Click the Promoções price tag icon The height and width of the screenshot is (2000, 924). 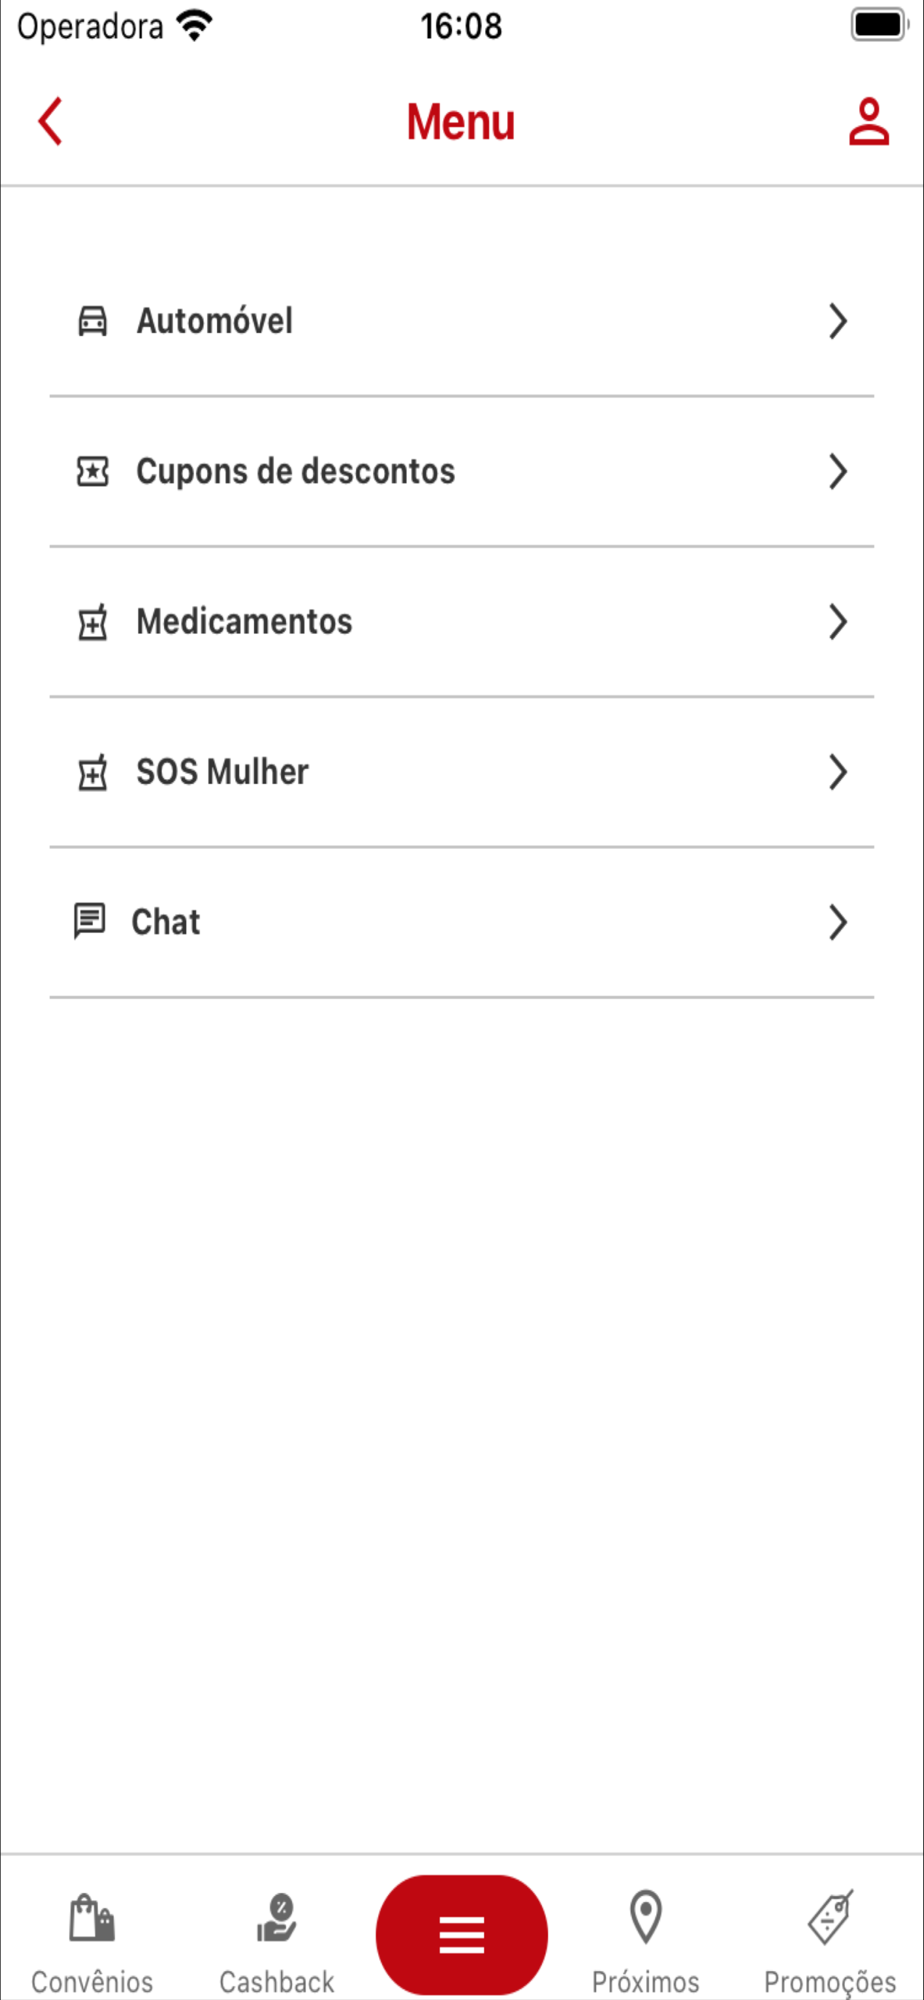tap(830, 1917)
